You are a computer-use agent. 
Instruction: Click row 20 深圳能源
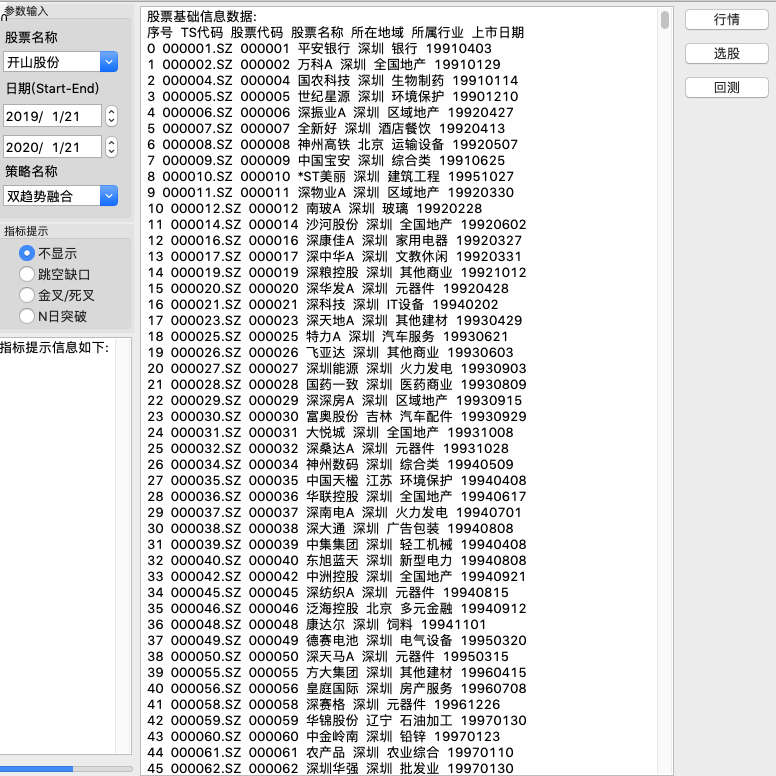pyautogui.click(x=337, y=368)
